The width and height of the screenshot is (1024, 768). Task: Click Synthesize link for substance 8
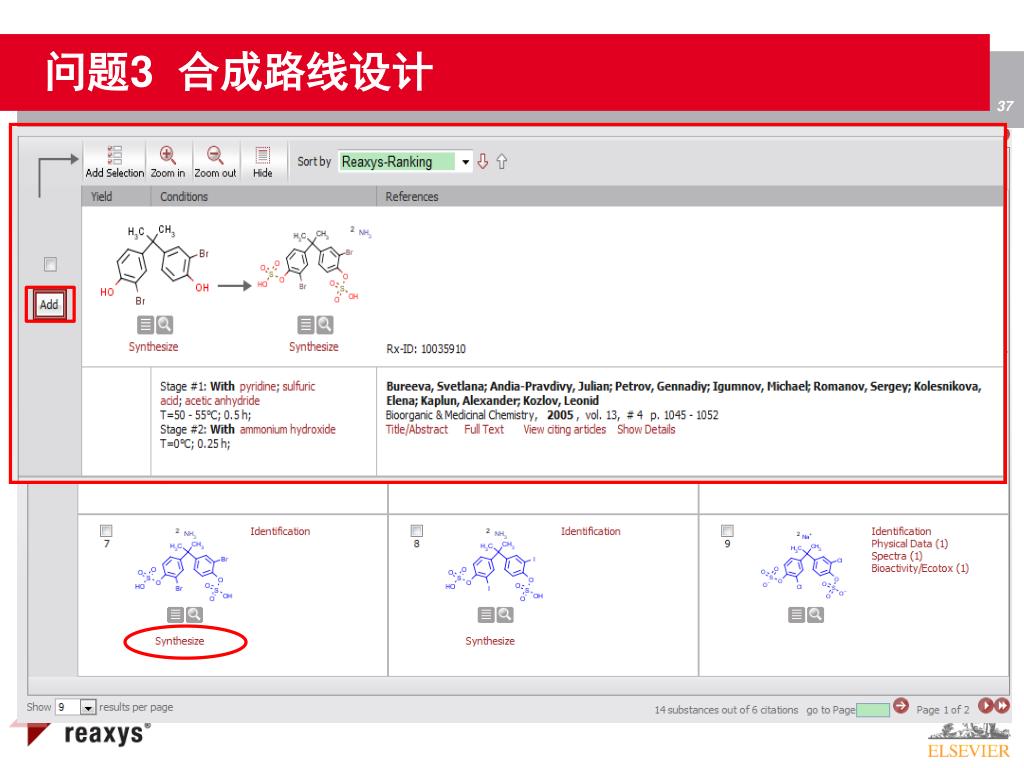(x=490, y=641)
